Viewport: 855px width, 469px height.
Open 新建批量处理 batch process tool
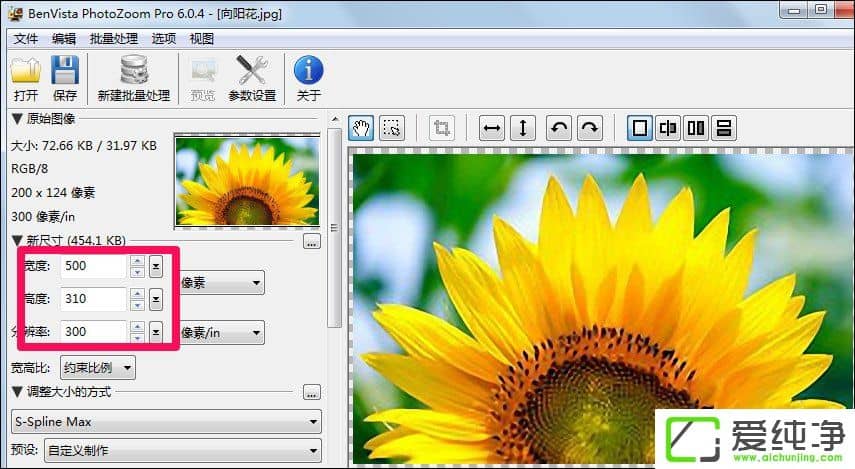(133, 73)
